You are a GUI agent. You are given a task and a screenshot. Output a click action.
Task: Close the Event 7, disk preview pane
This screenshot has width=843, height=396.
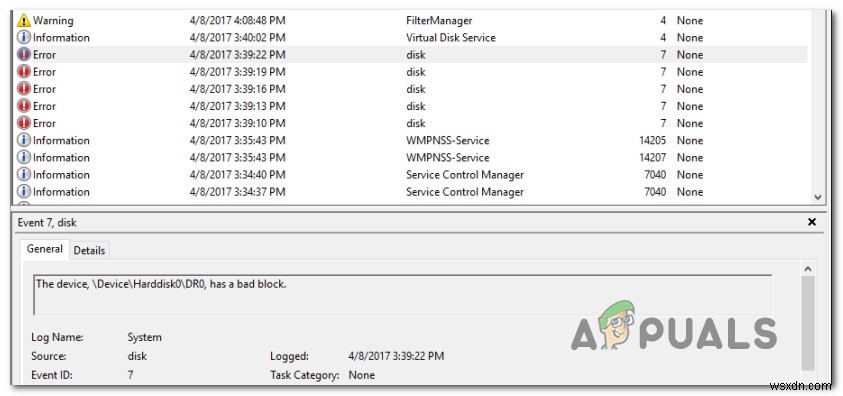click(x=812, y=222)
